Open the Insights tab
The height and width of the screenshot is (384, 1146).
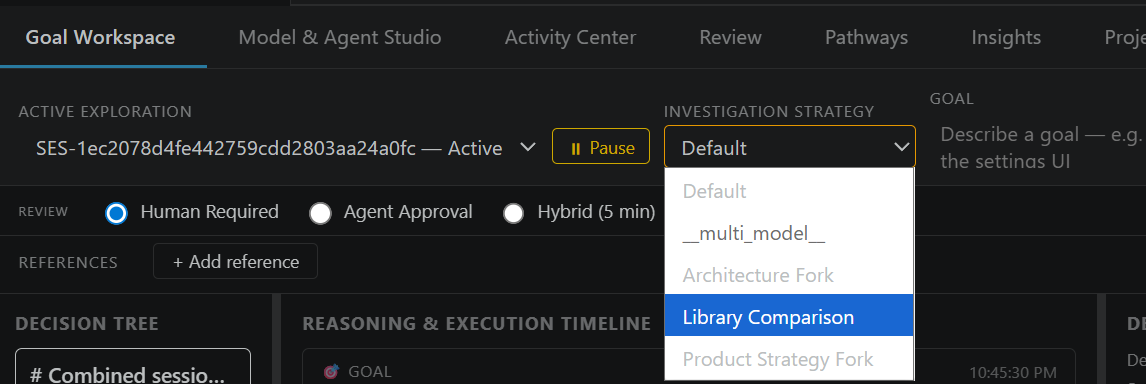(x=1006, y=37)
